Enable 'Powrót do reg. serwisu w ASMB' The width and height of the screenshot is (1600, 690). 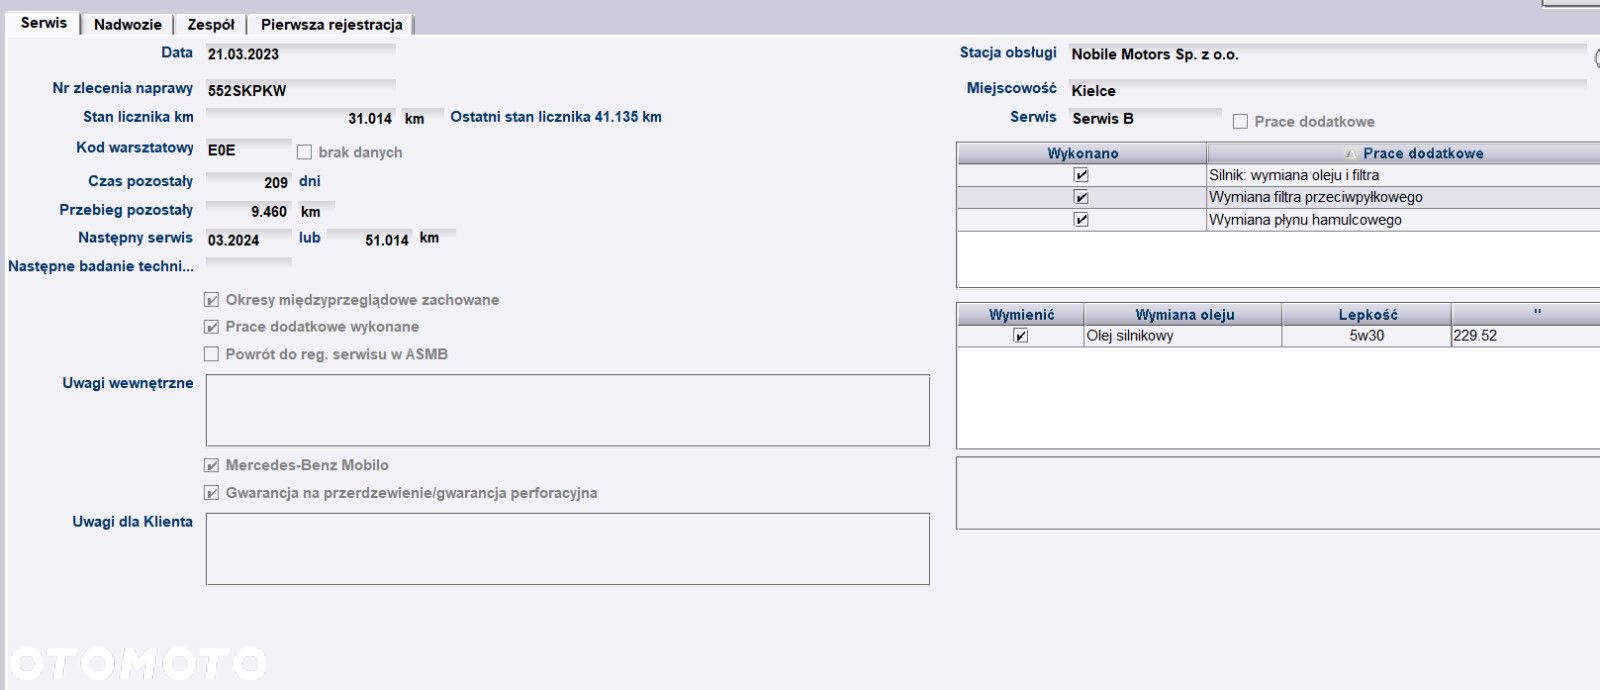[211, 354]
